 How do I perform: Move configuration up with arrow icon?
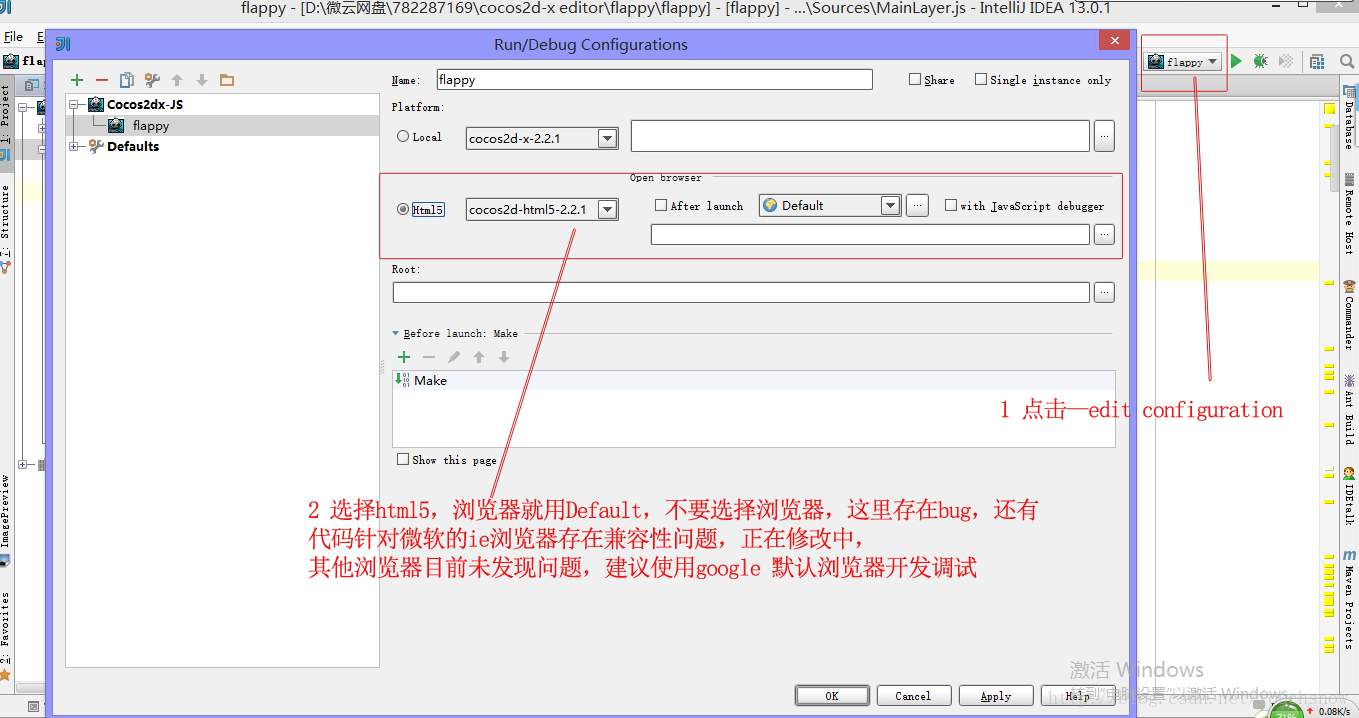point(177,80)
